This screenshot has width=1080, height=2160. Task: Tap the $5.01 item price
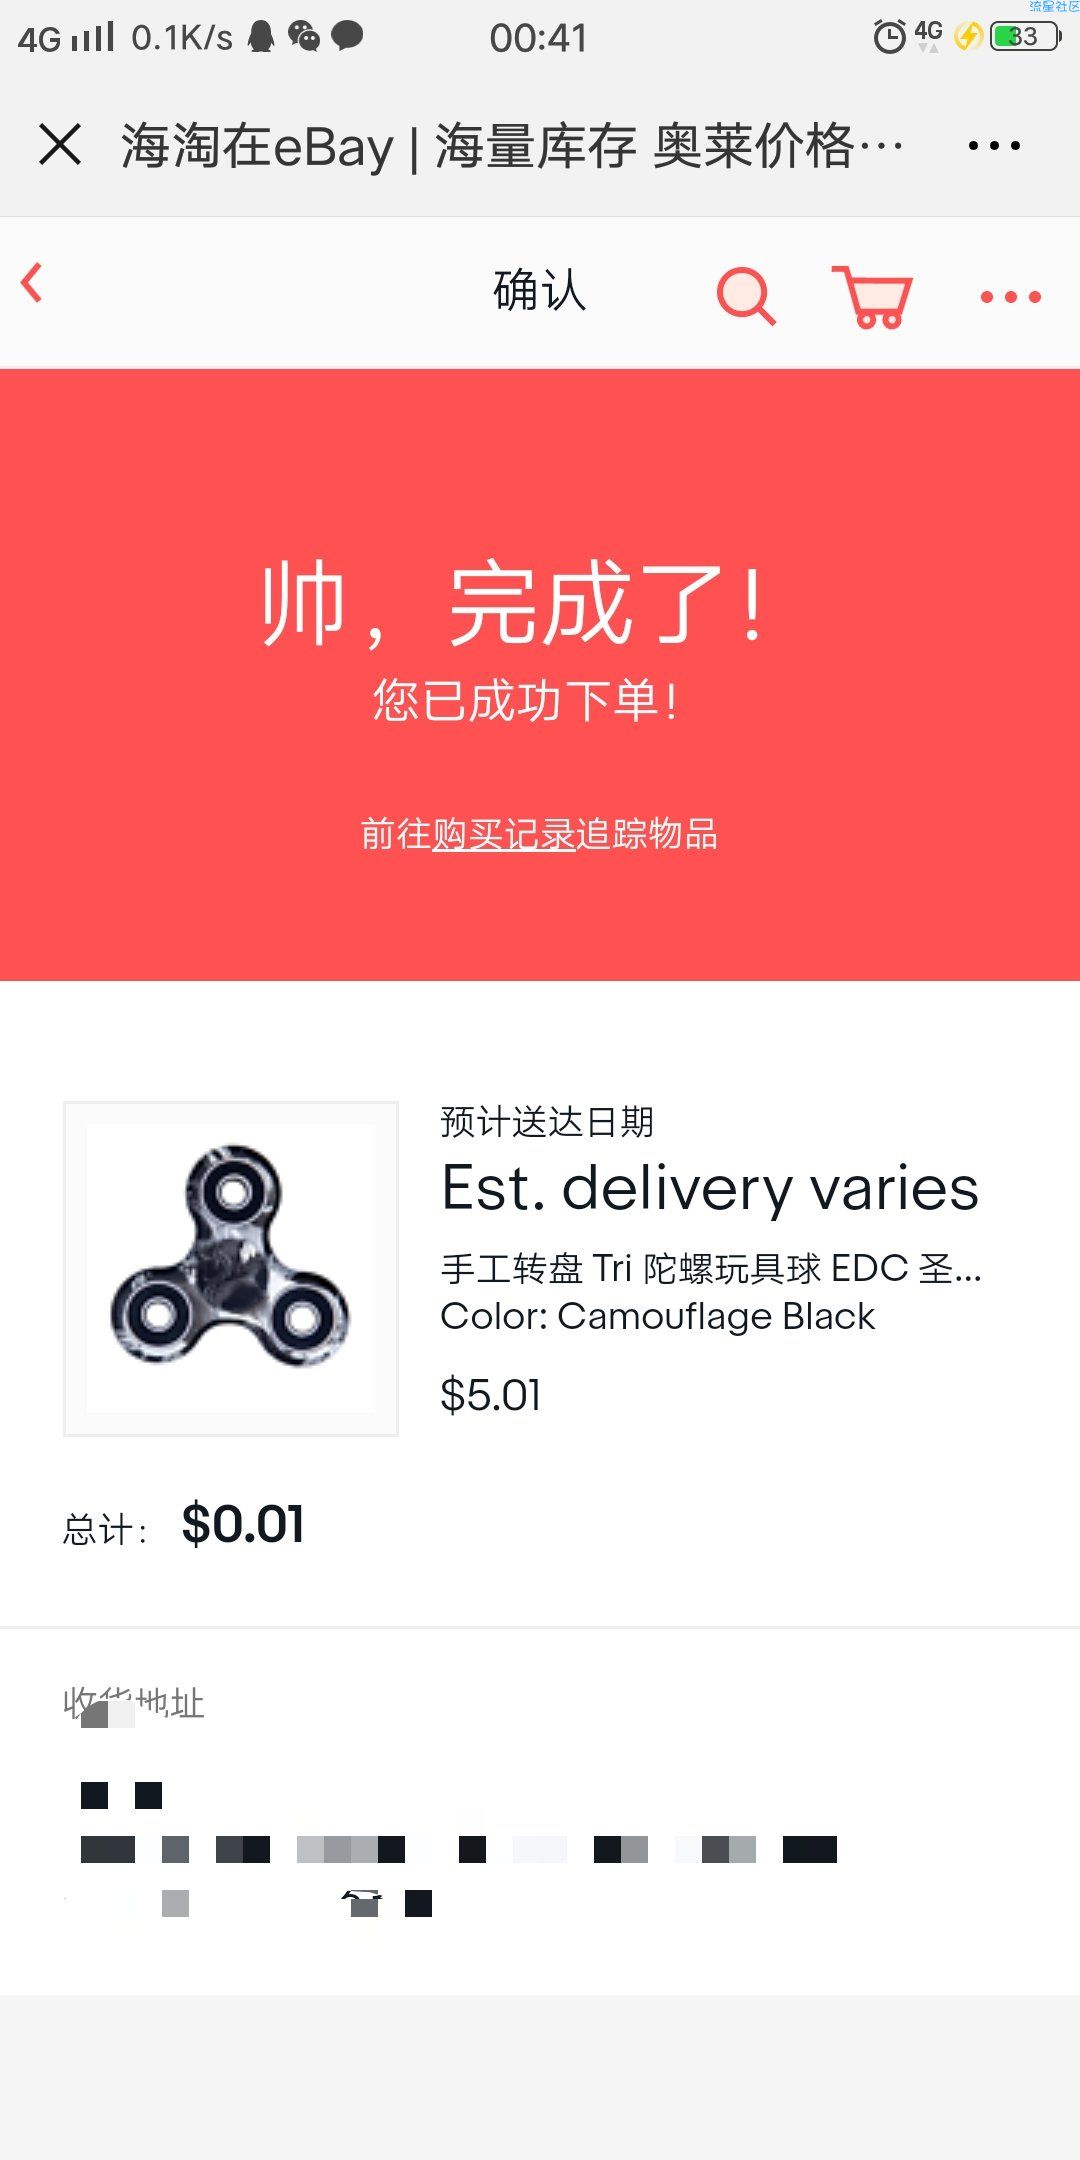(x=491, y=1395)
